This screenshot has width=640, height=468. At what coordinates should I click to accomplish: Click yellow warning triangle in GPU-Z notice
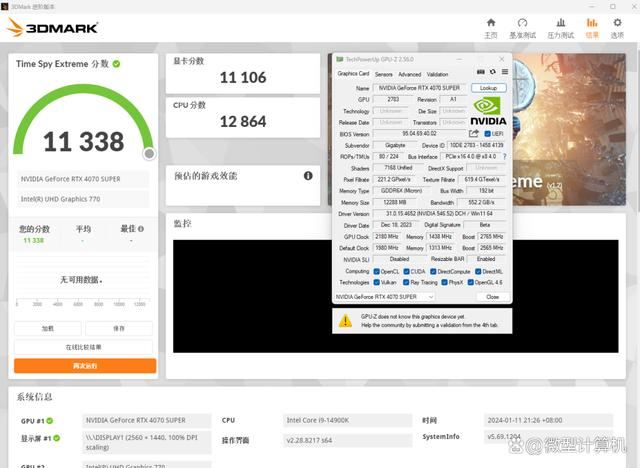(x=345, y=321)
